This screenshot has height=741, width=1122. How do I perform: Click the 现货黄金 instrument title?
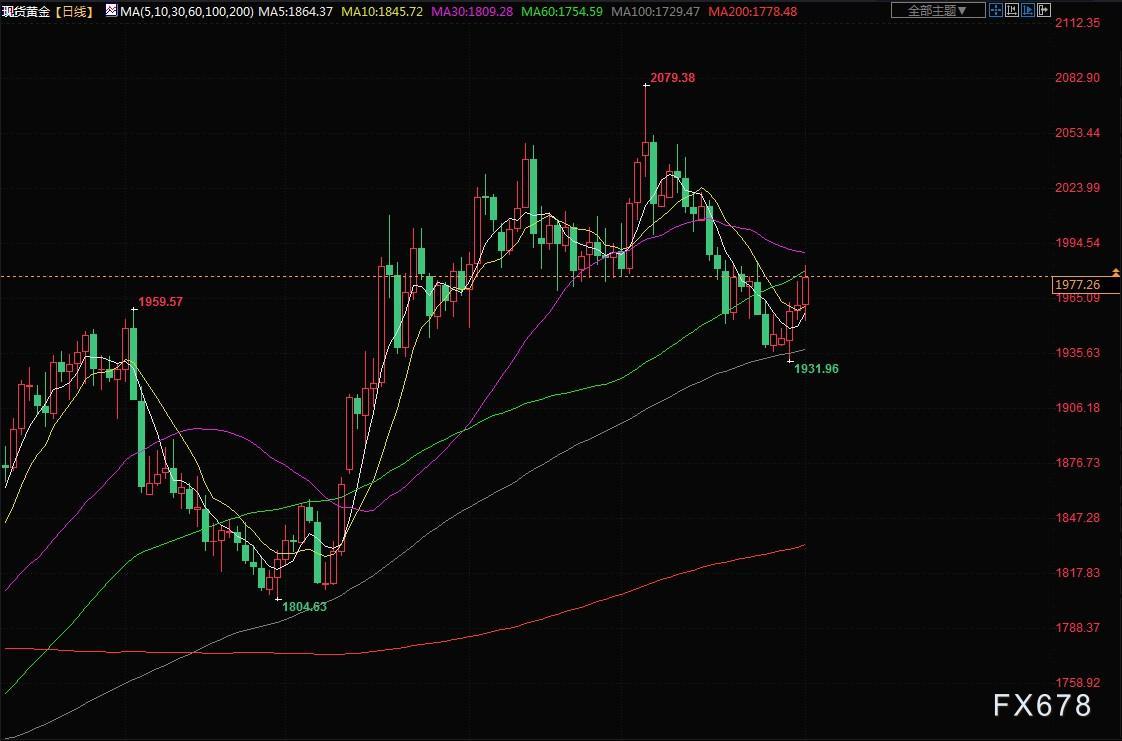tap(26, 11)
